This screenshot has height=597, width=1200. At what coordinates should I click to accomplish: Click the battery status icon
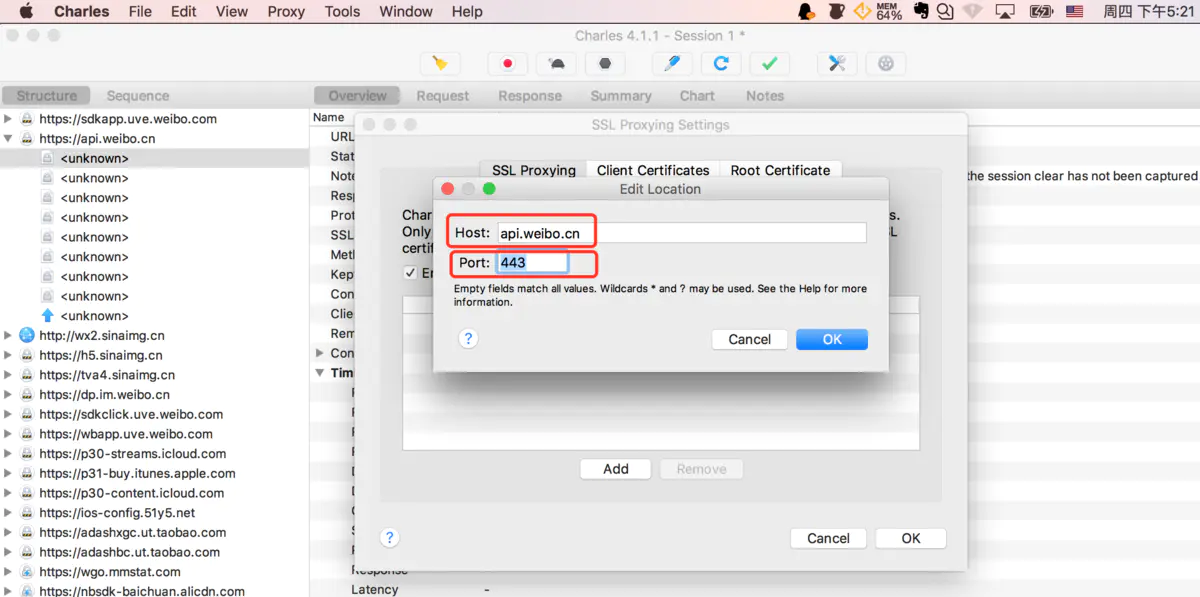tap(1041, 12)
